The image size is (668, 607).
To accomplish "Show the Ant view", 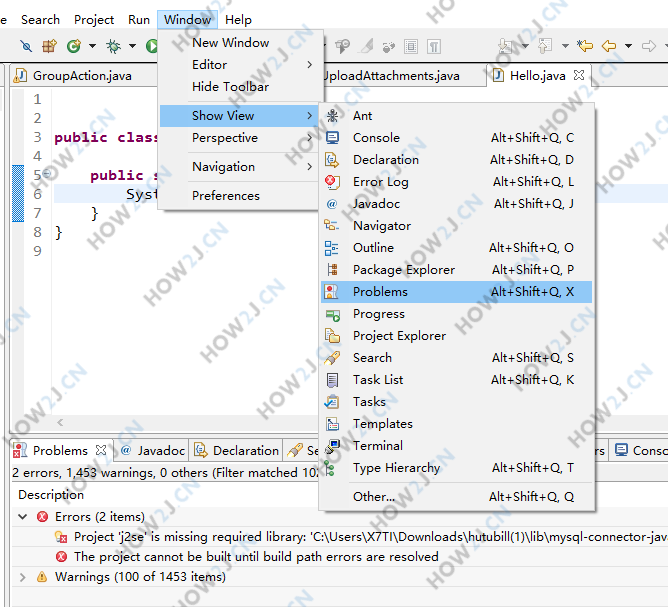I will point(457,116).
